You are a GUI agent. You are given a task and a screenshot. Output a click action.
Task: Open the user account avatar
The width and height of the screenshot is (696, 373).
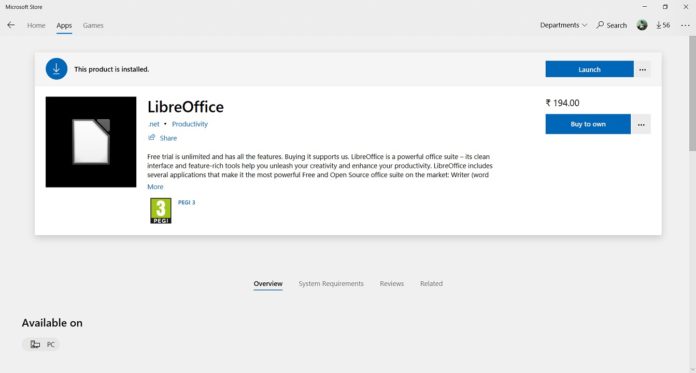642,25
